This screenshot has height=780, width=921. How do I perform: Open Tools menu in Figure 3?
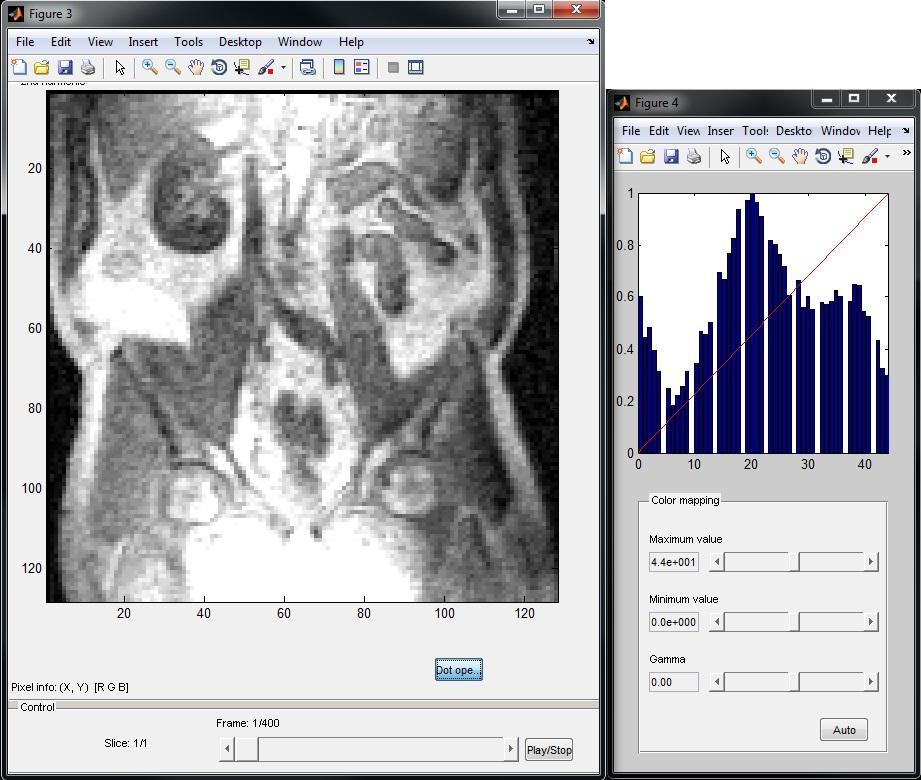(x=188, y=42)
